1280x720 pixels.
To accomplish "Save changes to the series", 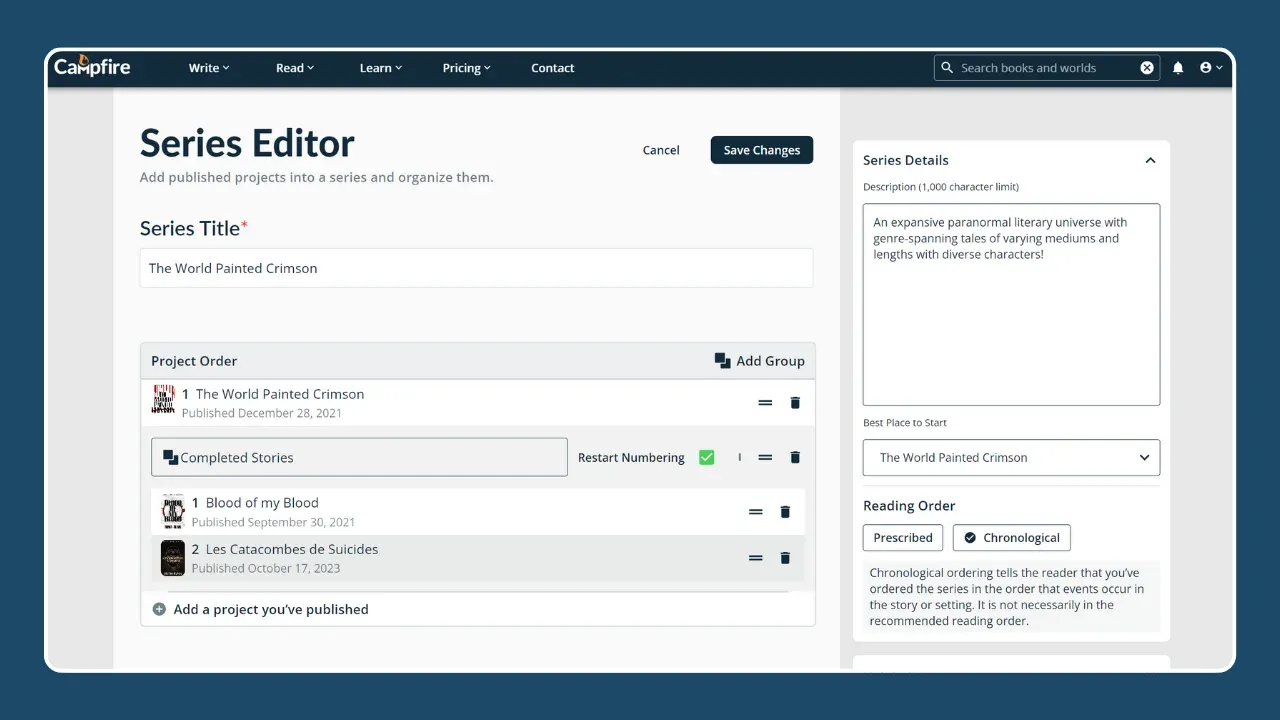I will [x=761, y=149].
